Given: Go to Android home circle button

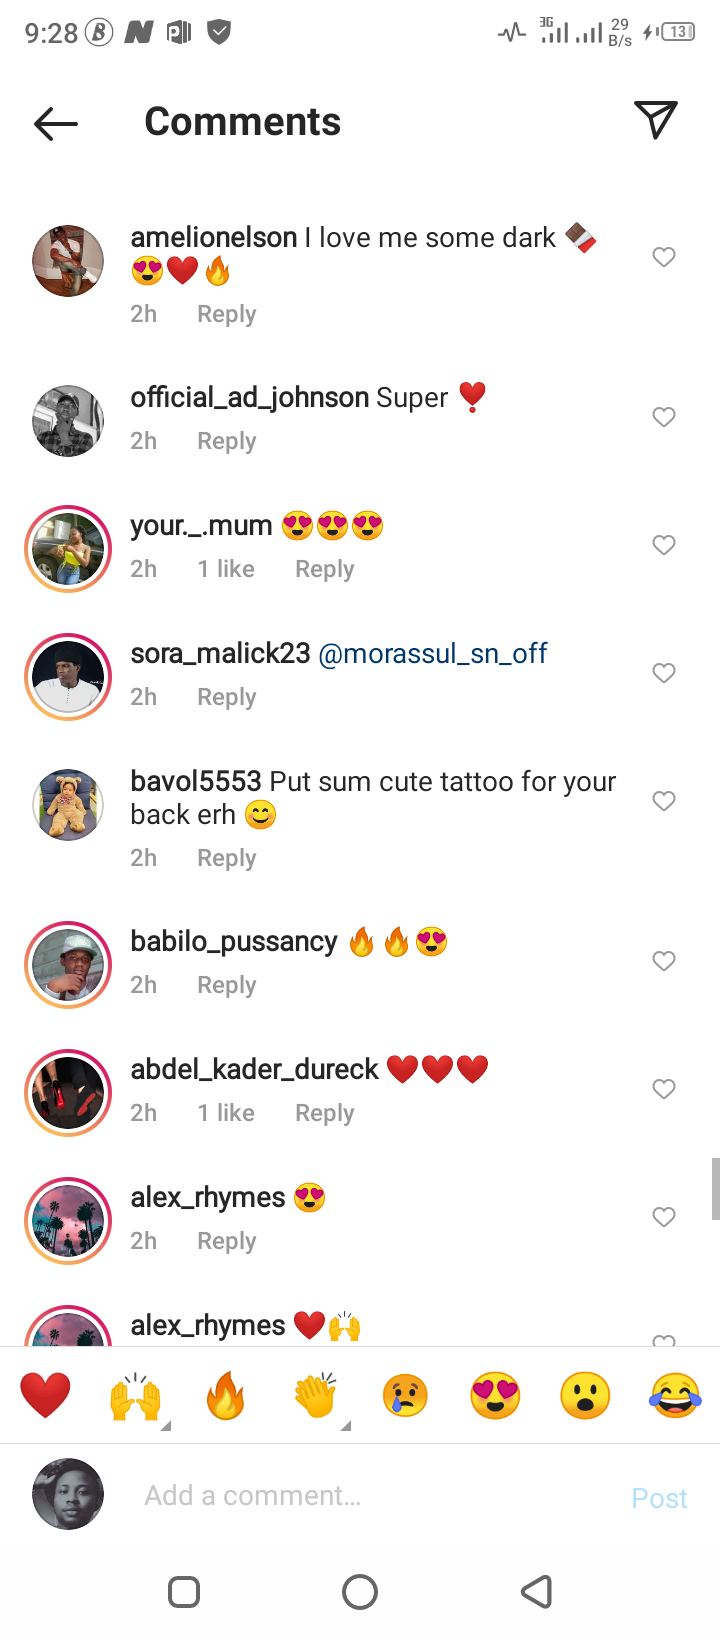Looking at the screenshot, I should pos(360,1592).
